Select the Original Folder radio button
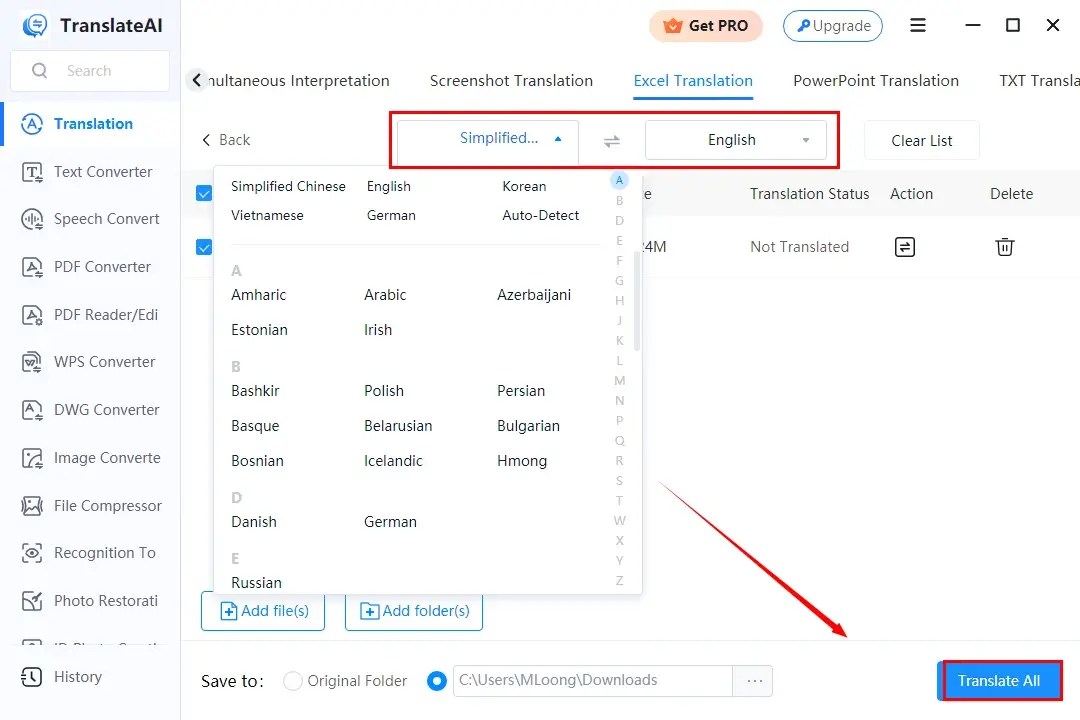The height and width of the screenshot is (720, 1080). coord(292,680)
